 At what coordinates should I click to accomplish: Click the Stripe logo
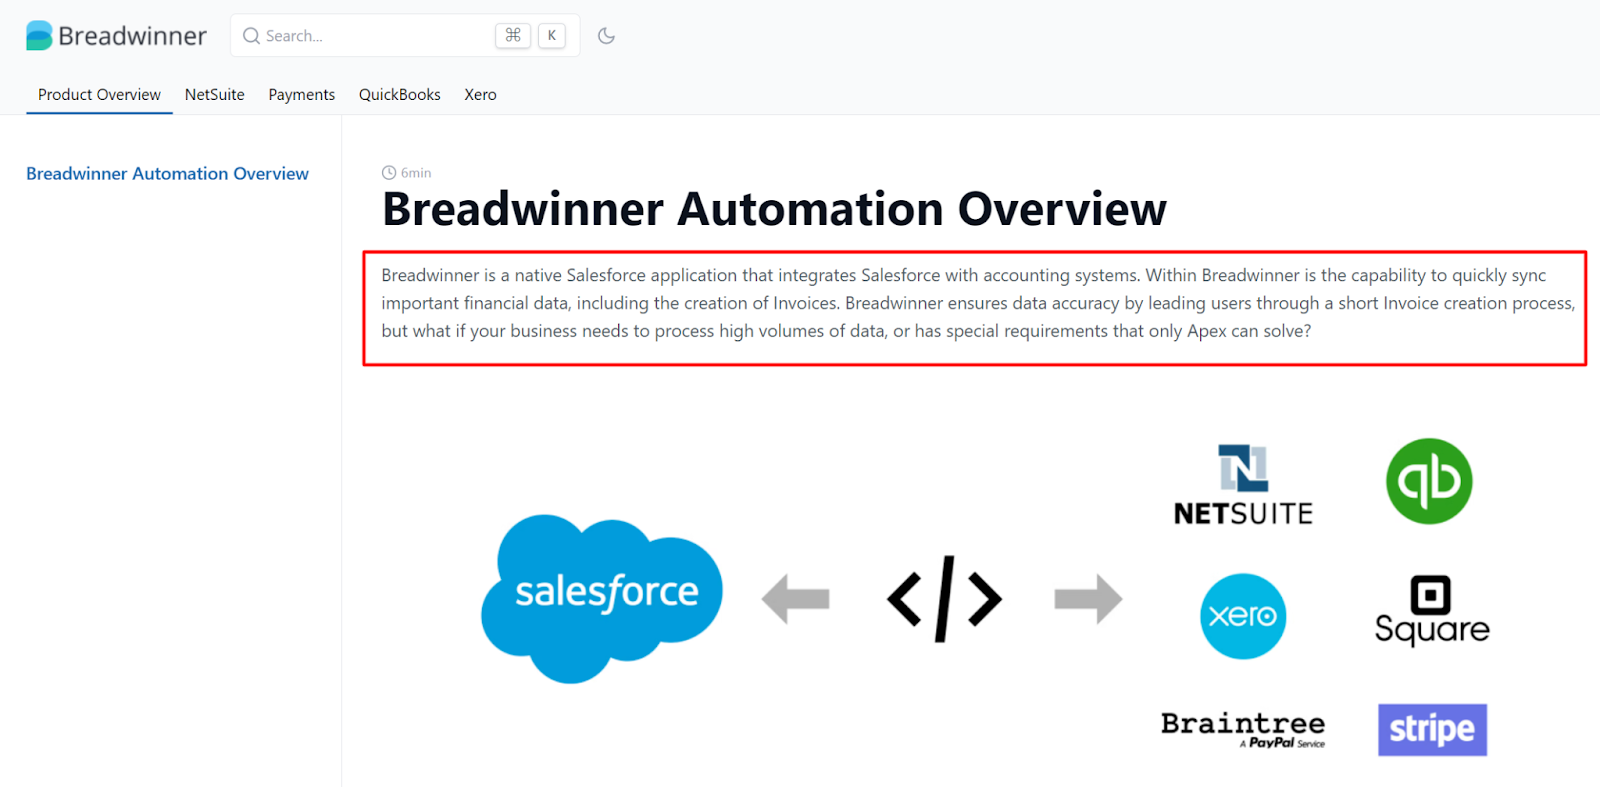1432,730
